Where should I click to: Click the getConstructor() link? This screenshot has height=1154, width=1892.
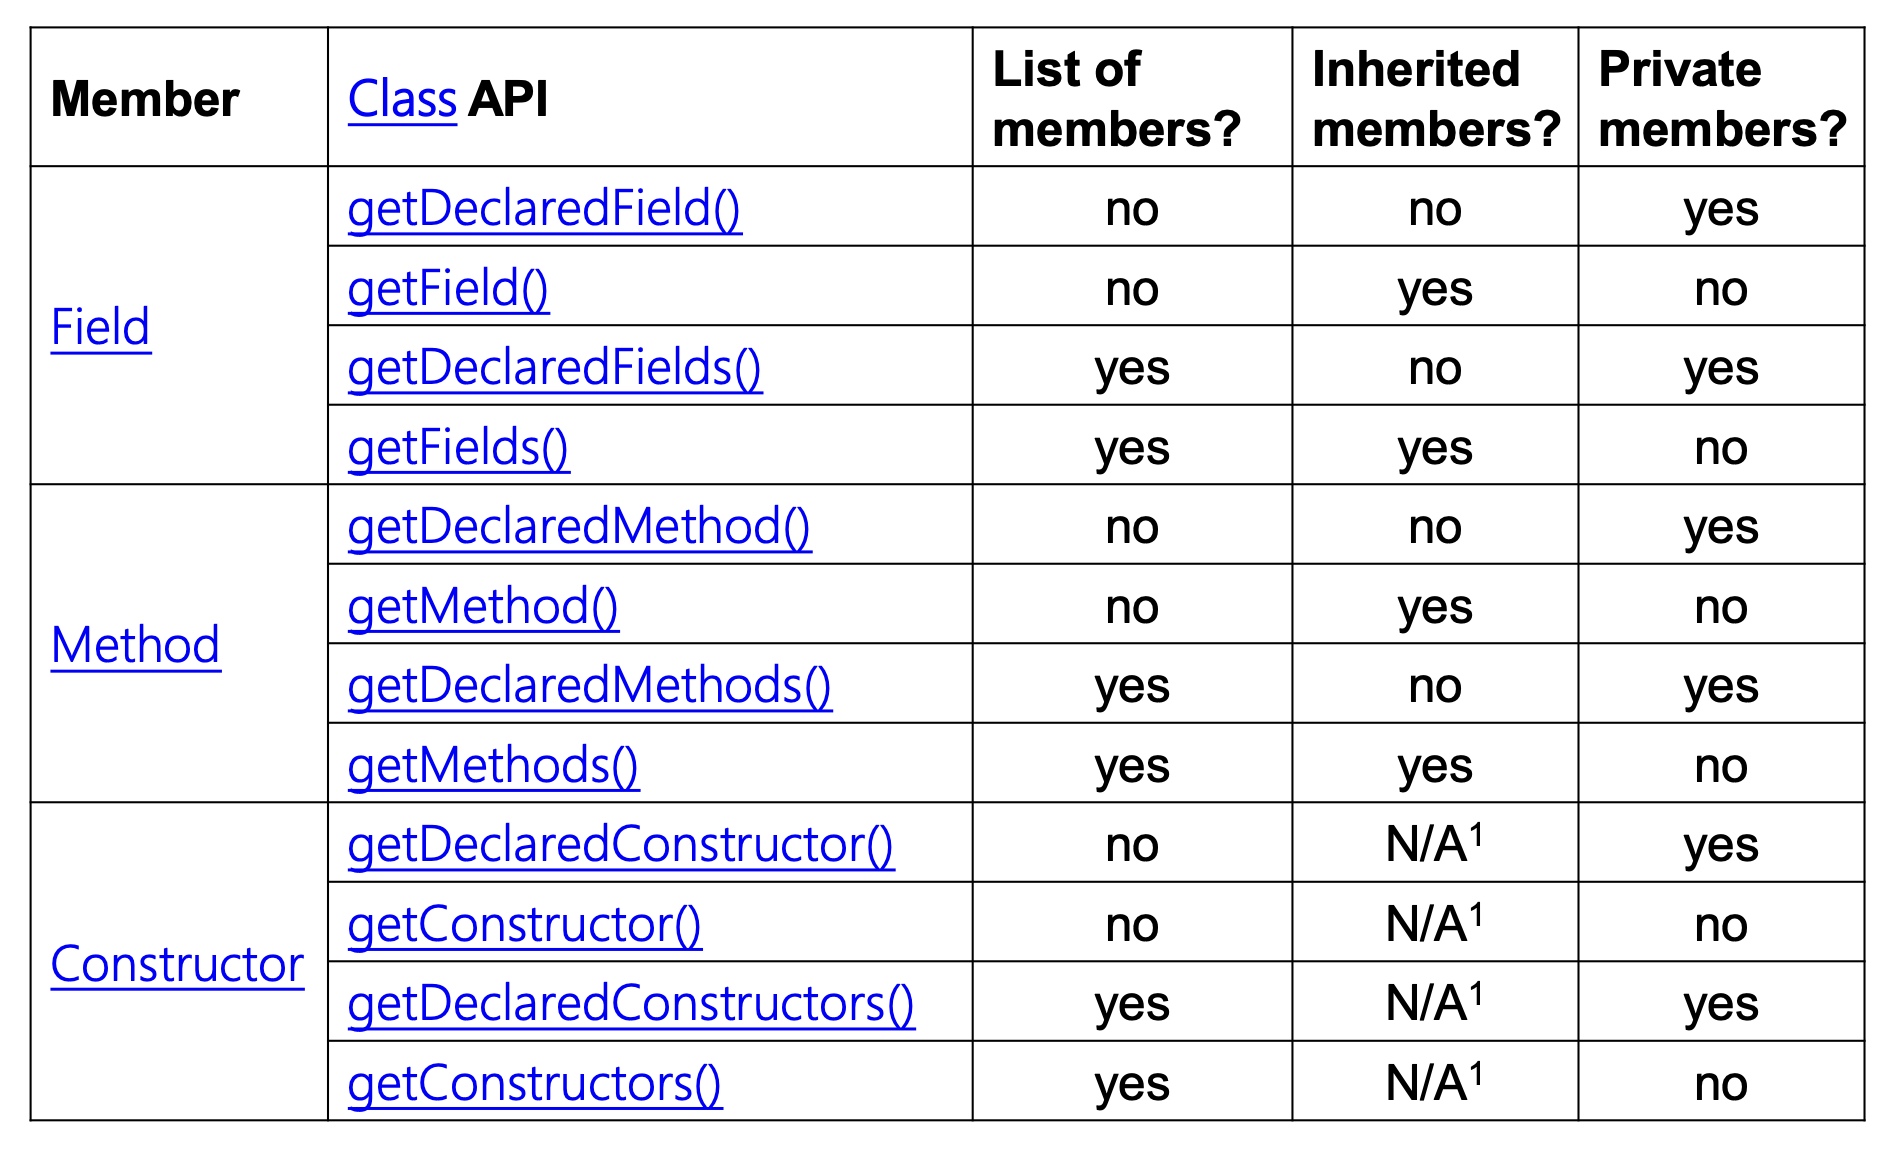tap(524, 924)
